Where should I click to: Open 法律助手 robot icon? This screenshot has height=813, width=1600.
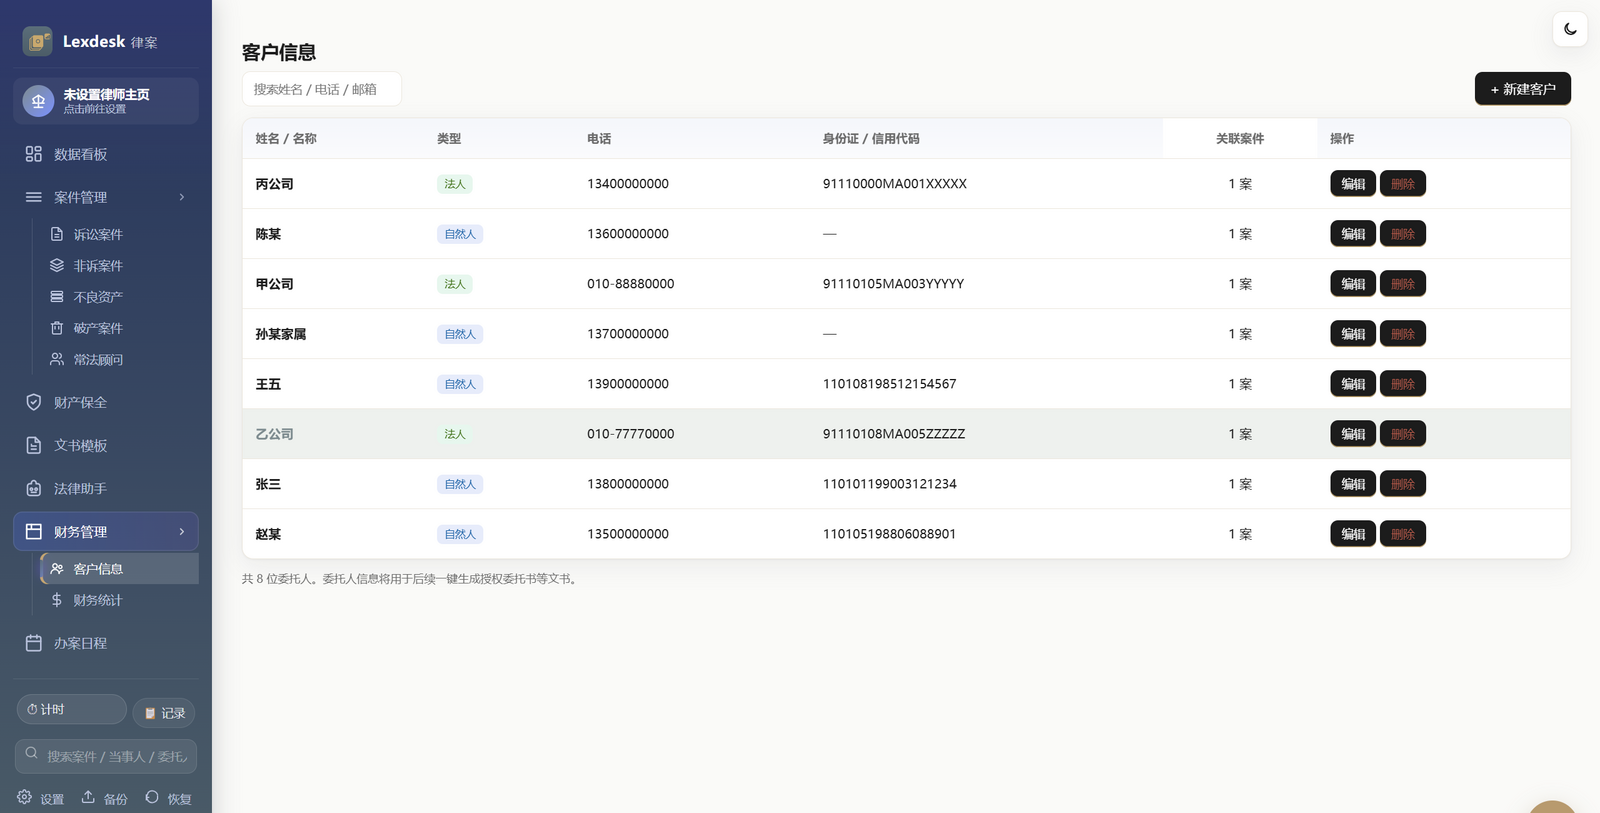click(x=34, y=488)
